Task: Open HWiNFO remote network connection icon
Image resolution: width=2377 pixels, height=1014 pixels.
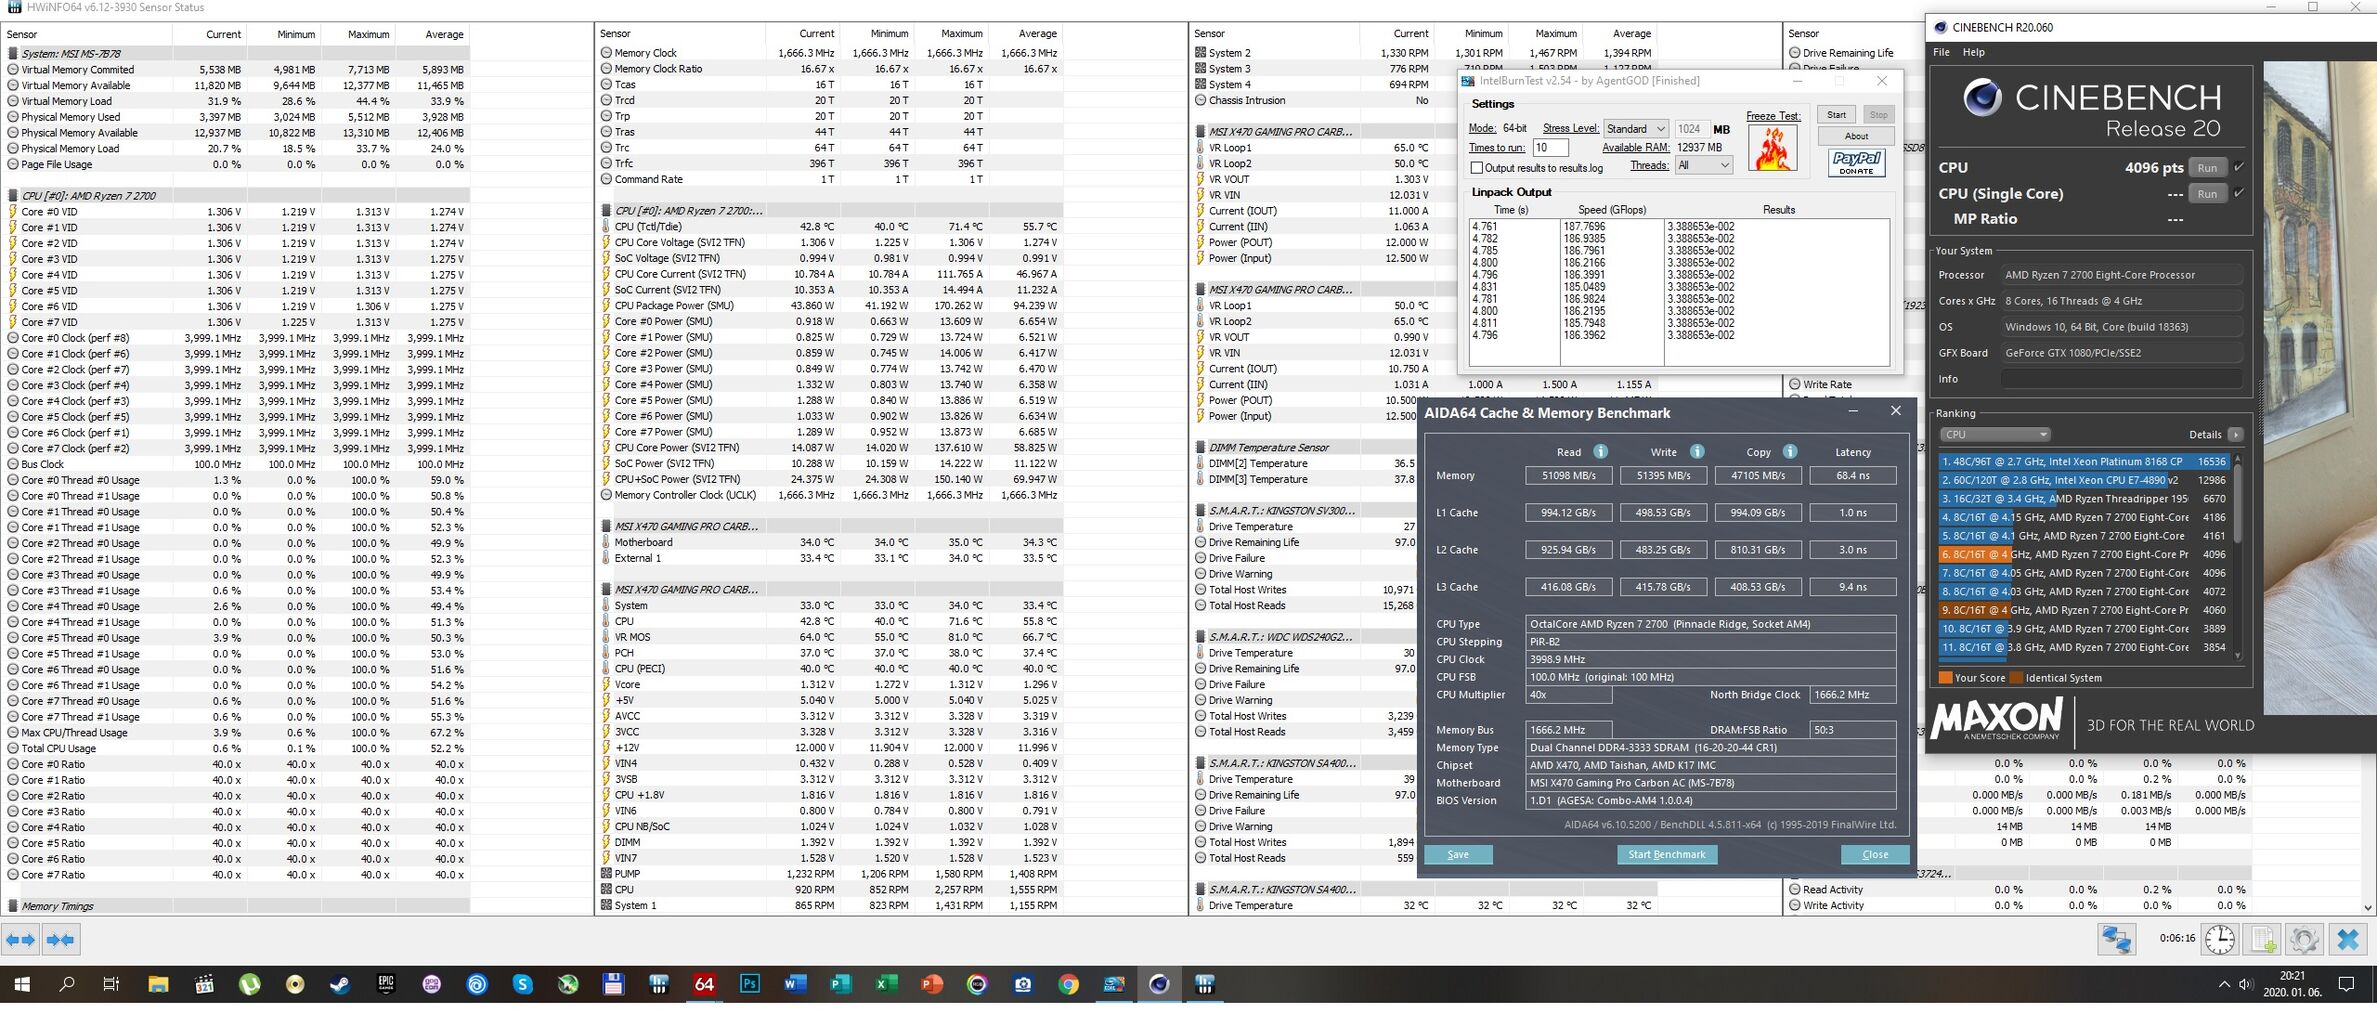Action: tap(2116, 940)
